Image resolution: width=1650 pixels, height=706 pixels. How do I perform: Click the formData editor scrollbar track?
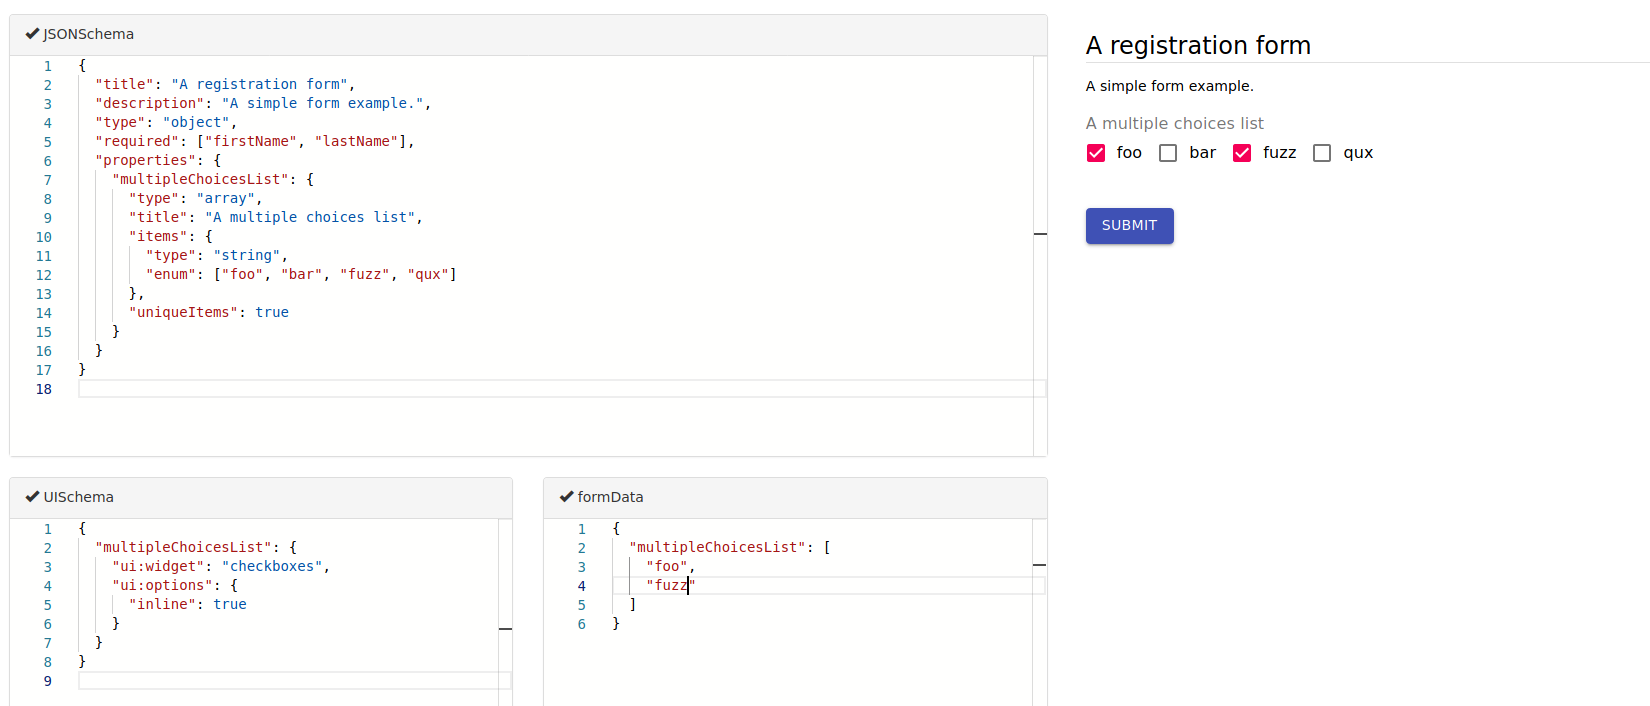pos(1040,612)
